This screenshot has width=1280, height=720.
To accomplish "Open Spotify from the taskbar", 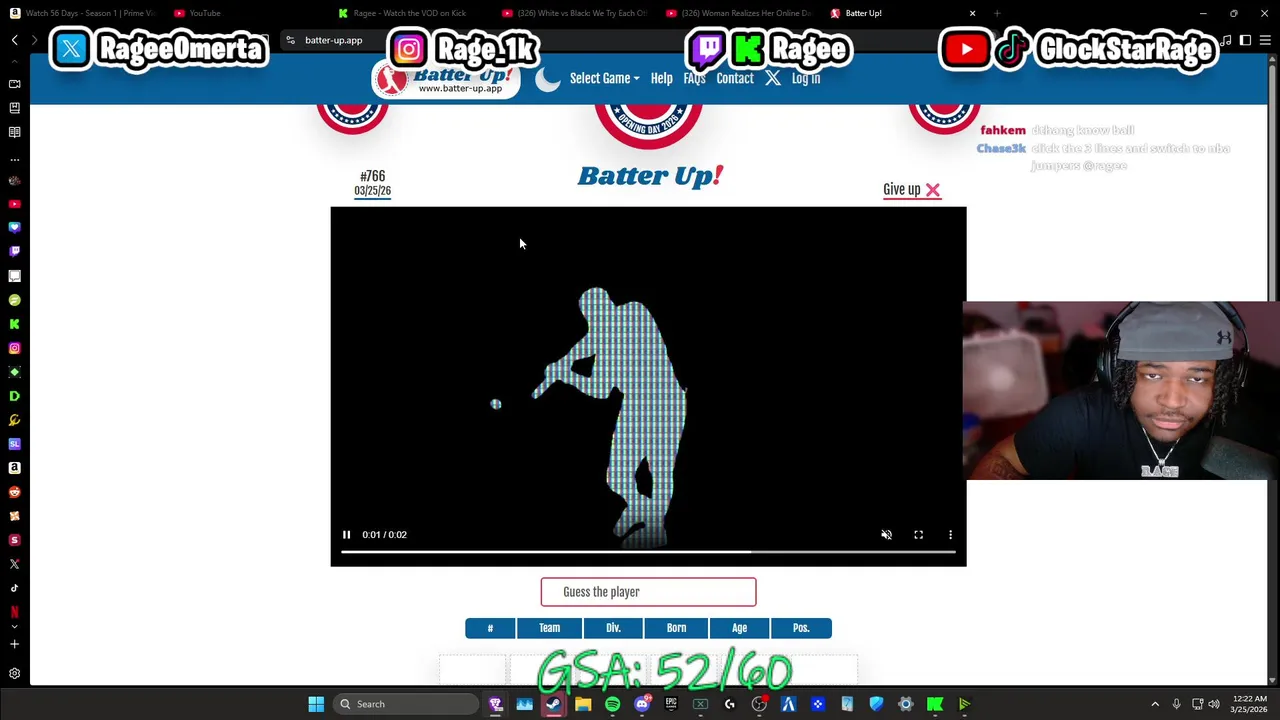I will (612, 704).
